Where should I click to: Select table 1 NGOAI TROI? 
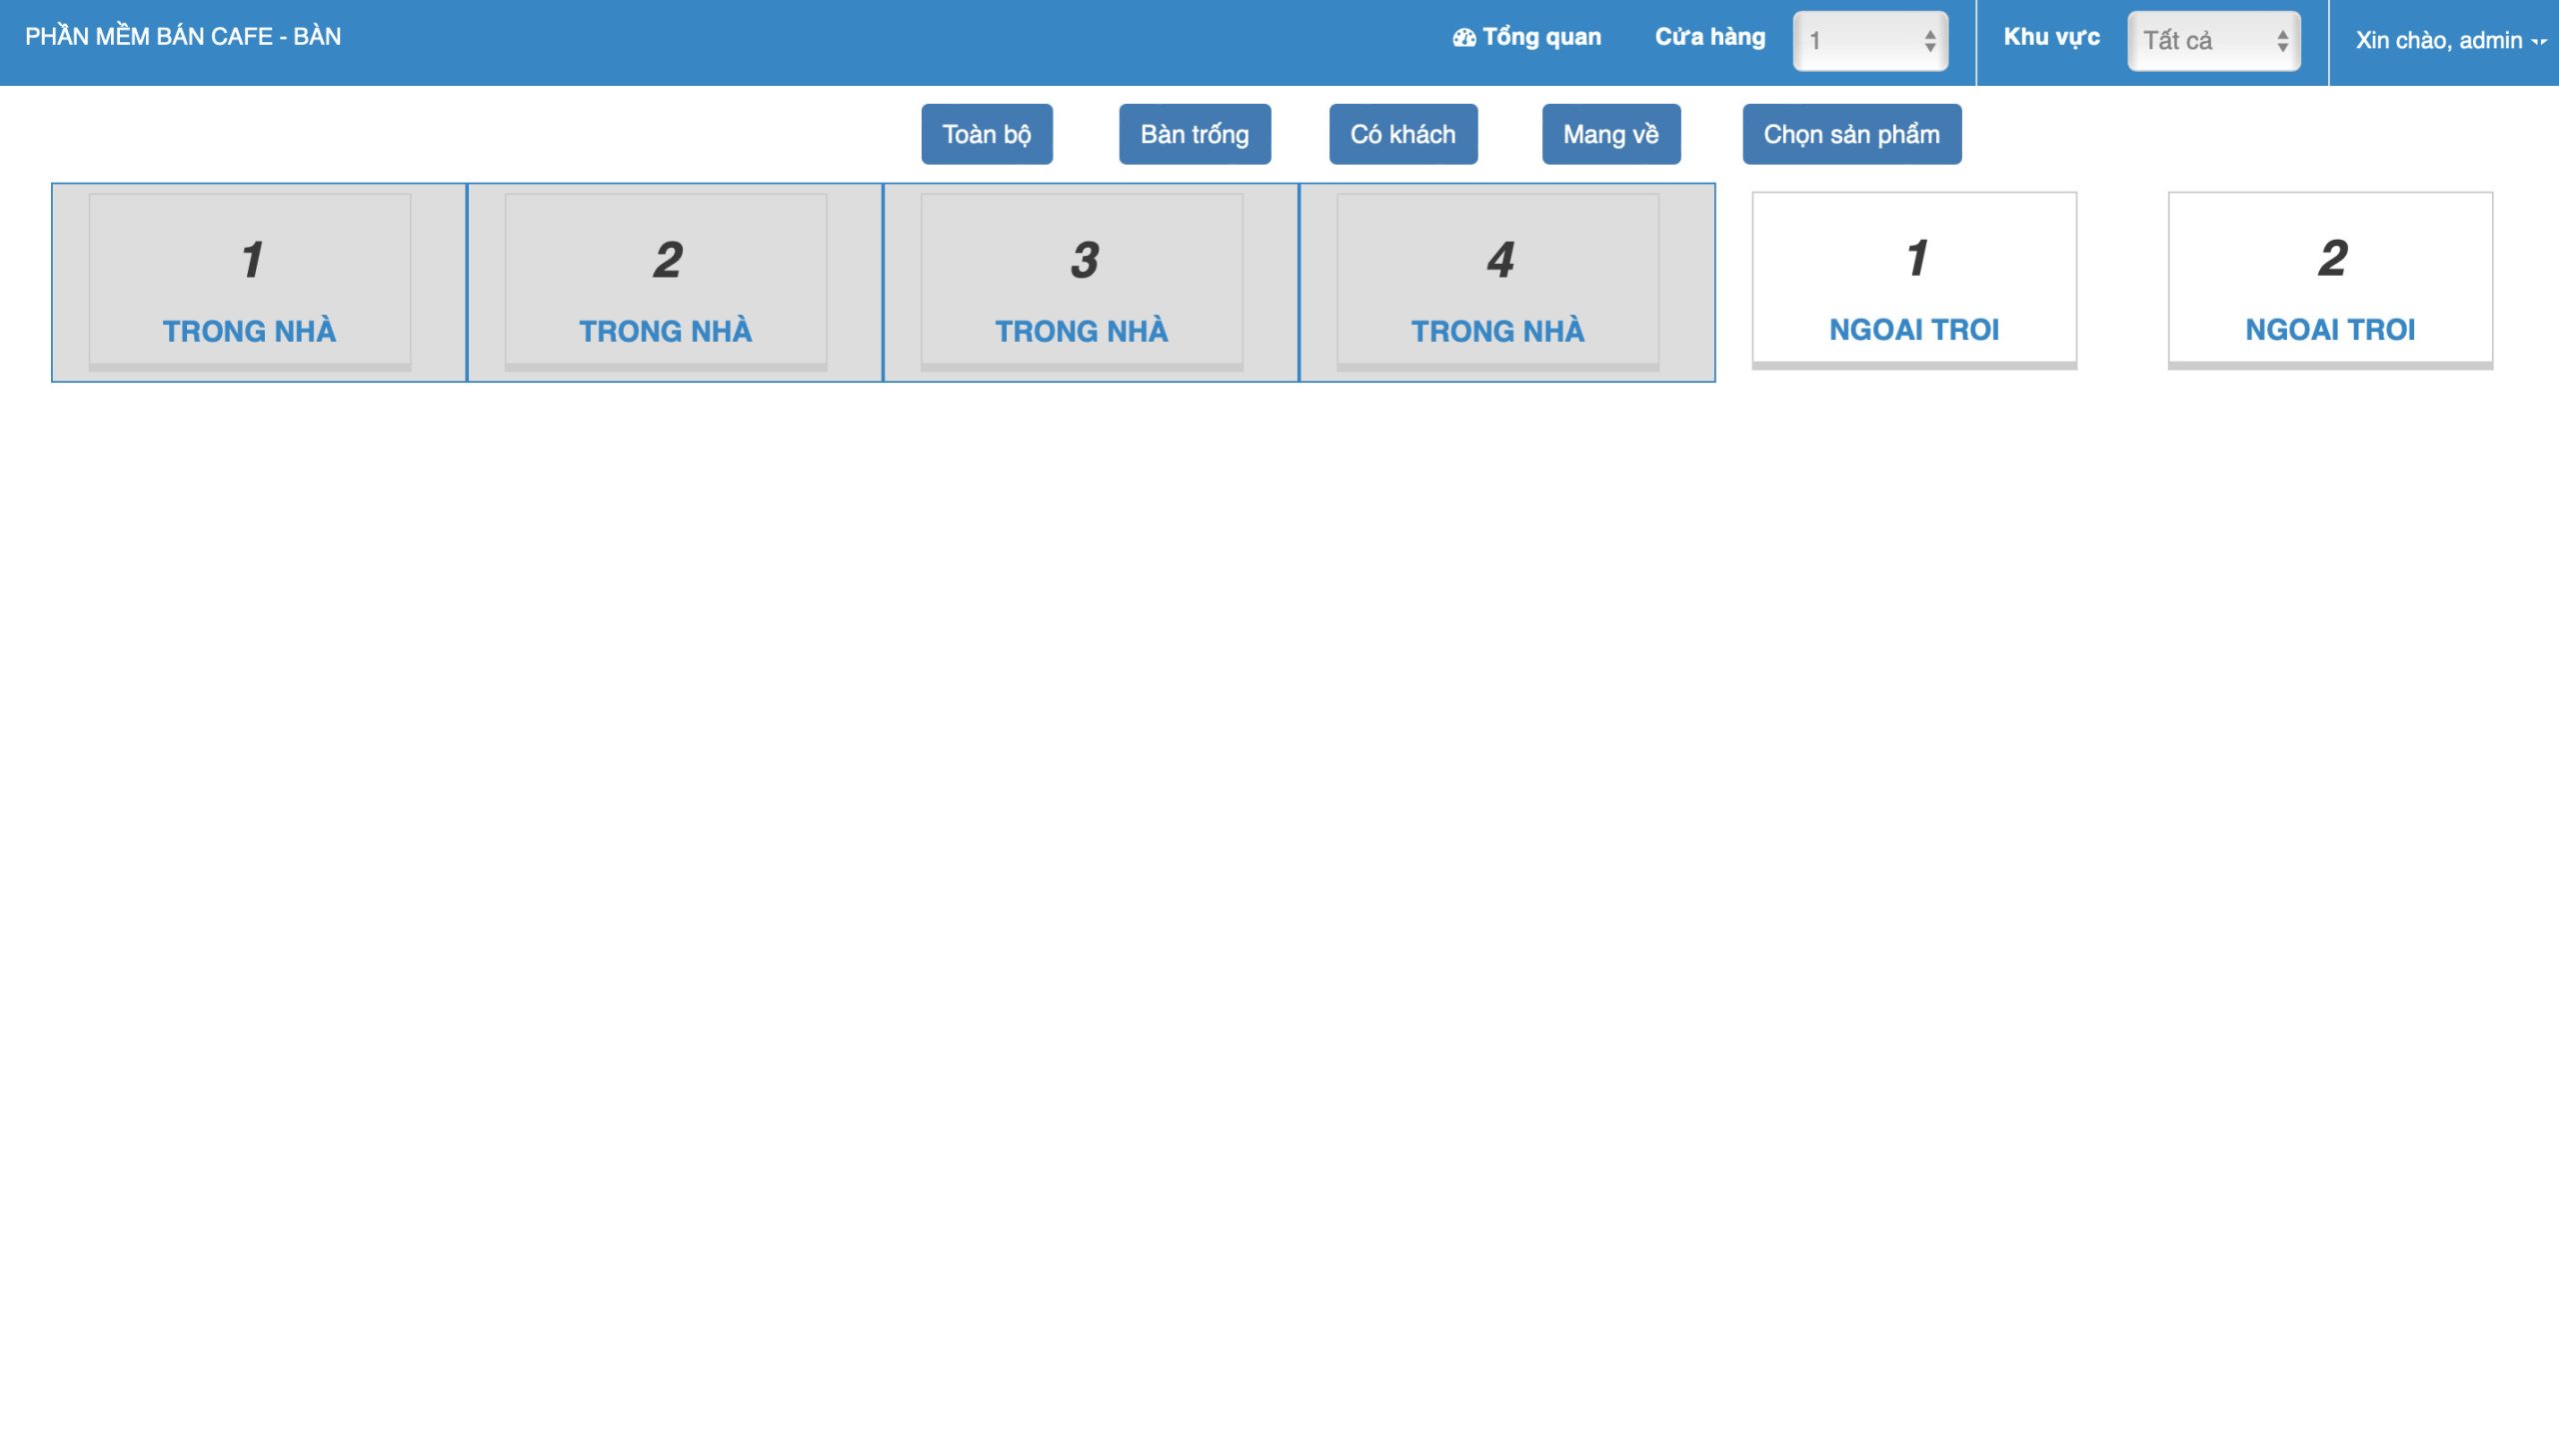pos(1914,280)
